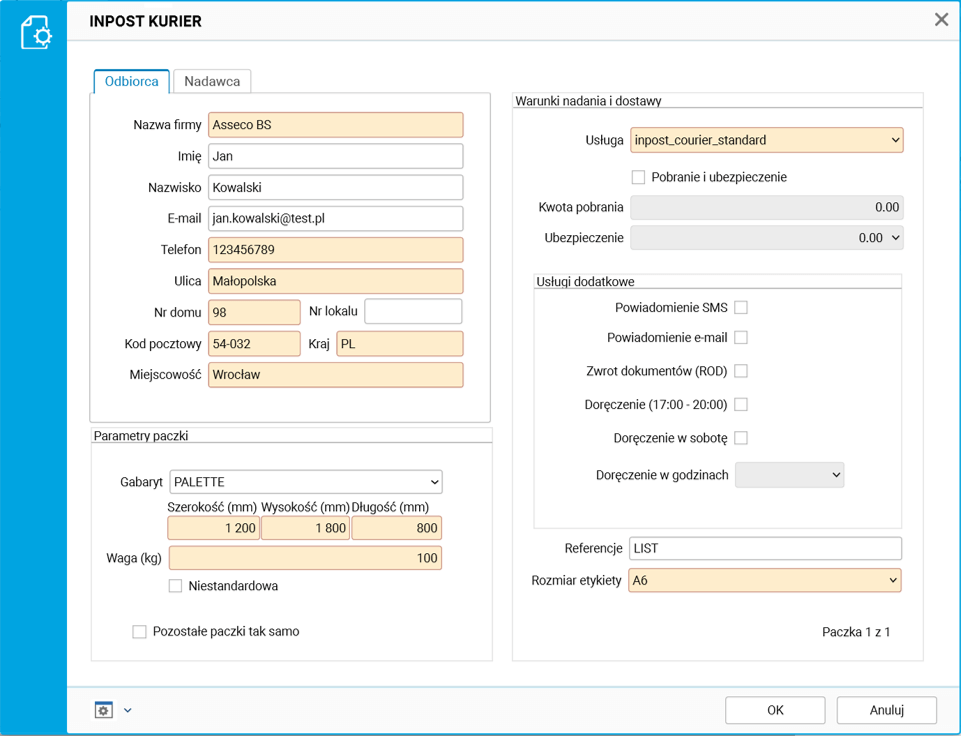Switch to the Nadawca tab
This screenshot has height=736, width=961.
pos(212,81)
